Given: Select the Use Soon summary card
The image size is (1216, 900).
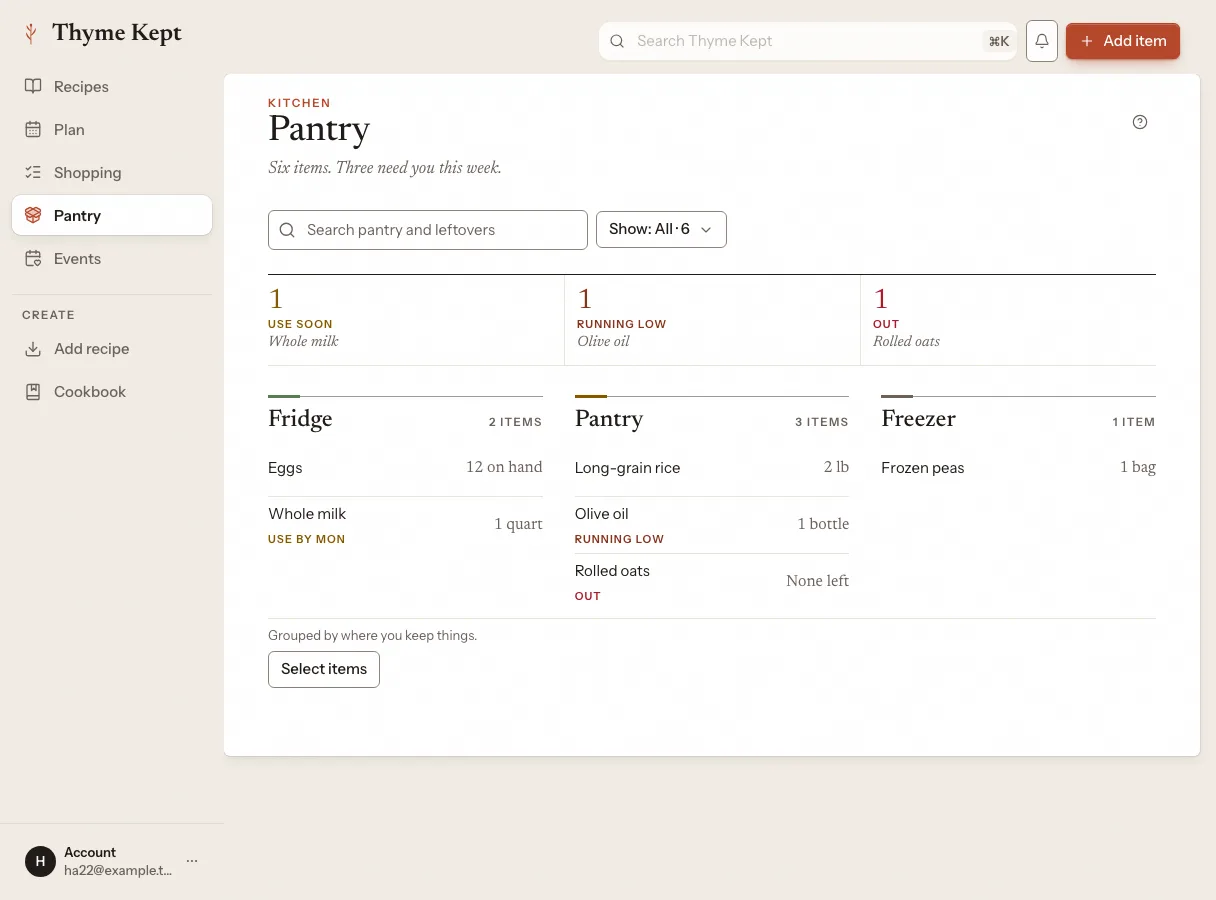Looking at the screenshot, I should (416, 320).
